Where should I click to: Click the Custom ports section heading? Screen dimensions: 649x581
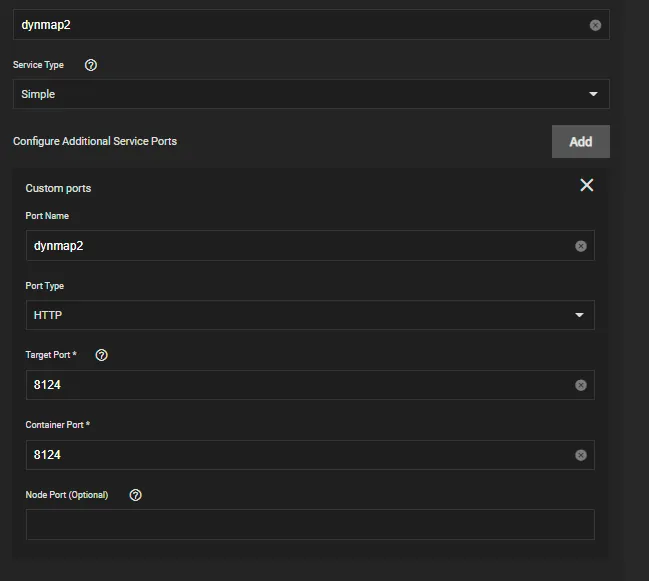(58, 188)
